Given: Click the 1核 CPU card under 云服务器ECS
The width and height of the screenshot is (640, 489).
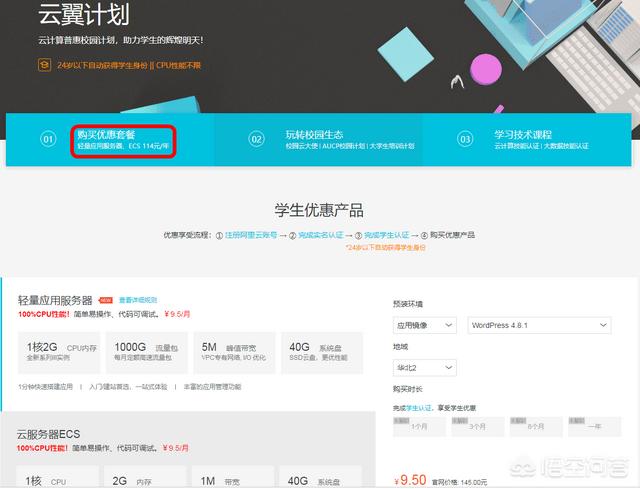Looking at the screenshot, I should click(x=58, y=477).
